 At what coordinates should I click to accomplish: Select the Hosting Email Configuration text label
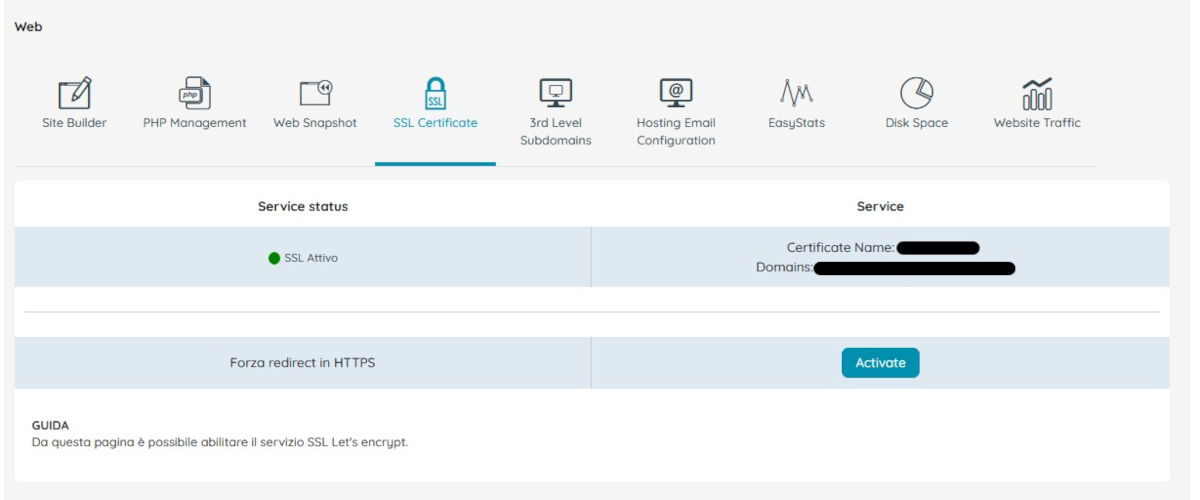(x=676, y=132)
